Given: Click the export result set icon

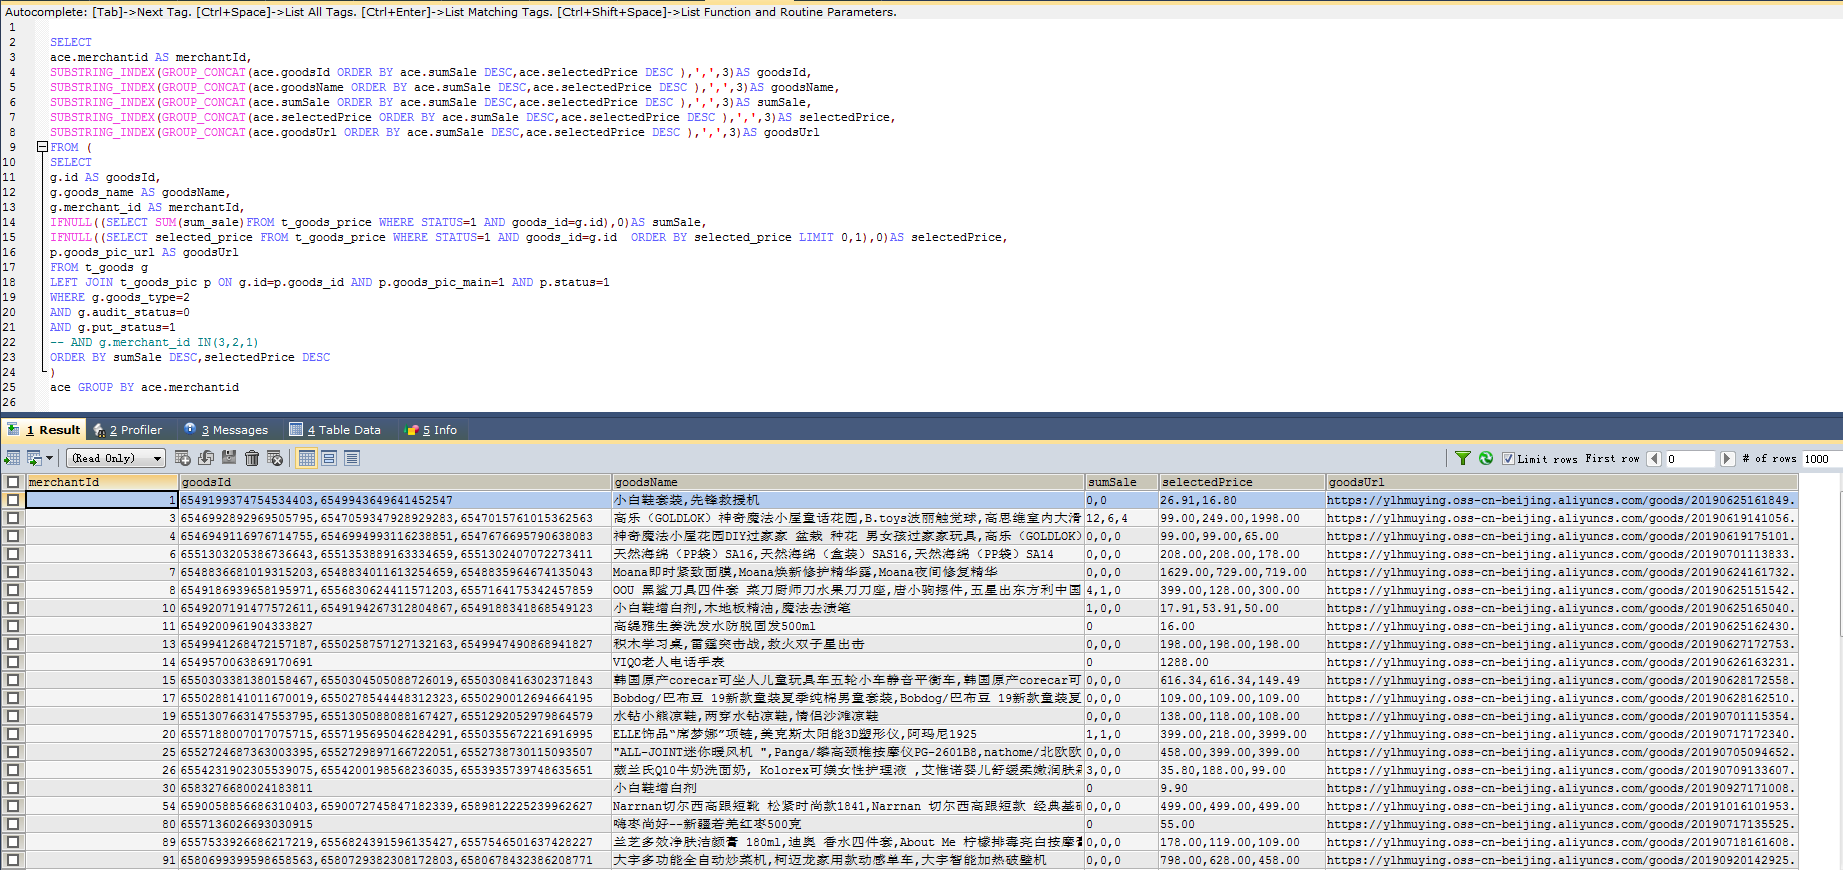Looking at the screenshot, I should click(12, 458).
